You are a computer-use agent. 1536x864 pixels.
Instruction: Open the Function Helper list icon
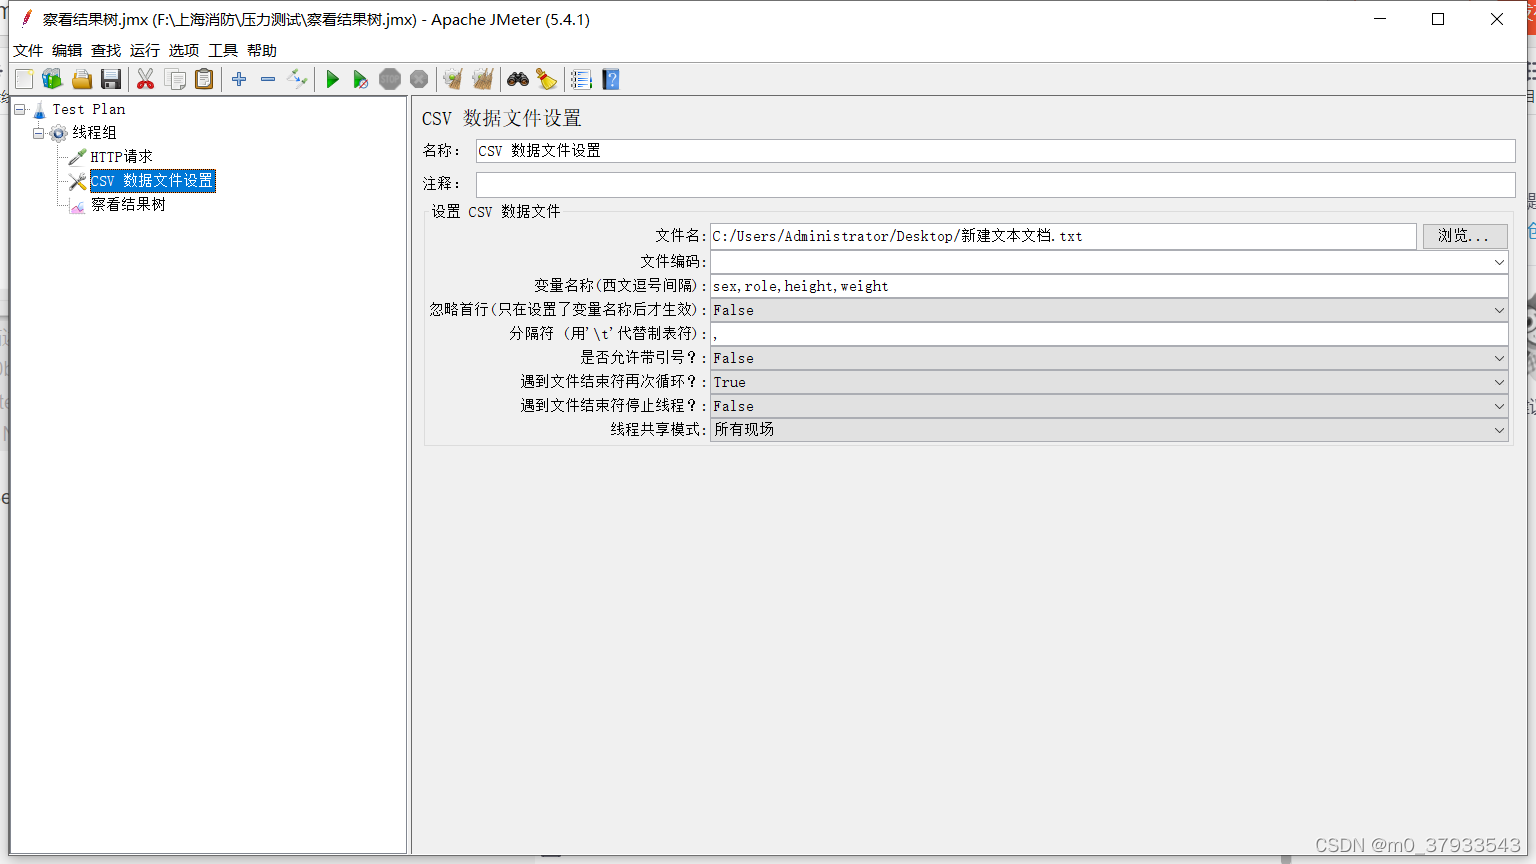click(x=581, y=79)
